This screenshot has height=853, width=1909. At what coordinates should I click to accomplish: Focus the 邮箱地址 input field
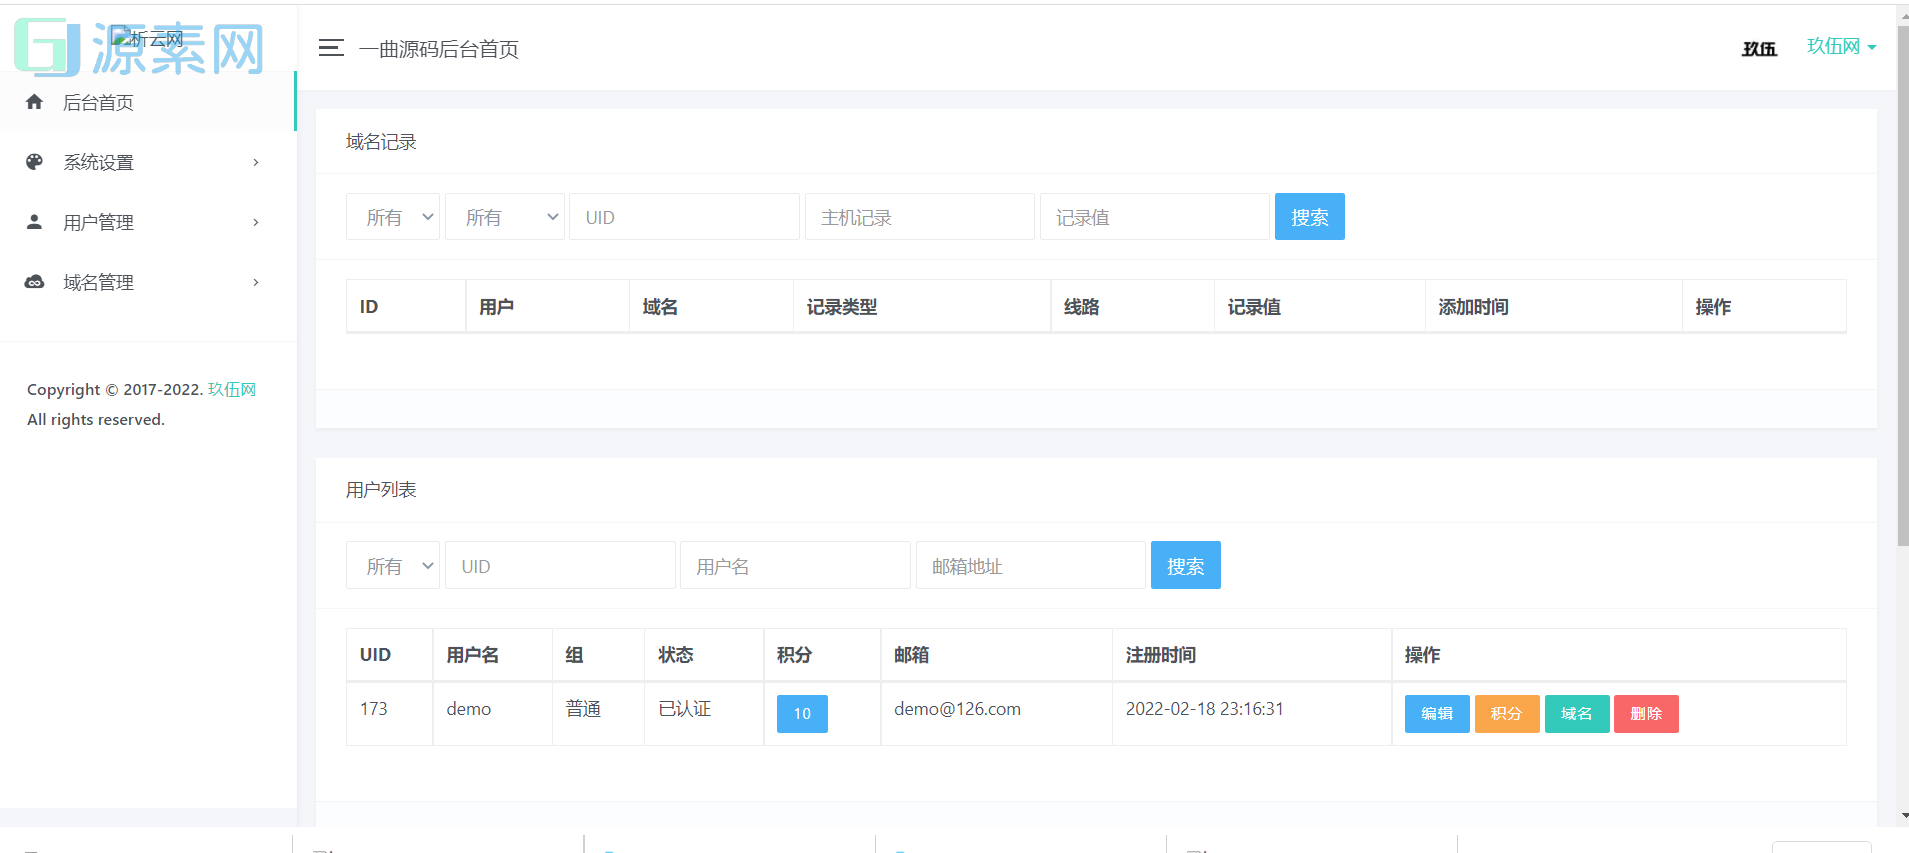pos(1031,566)
